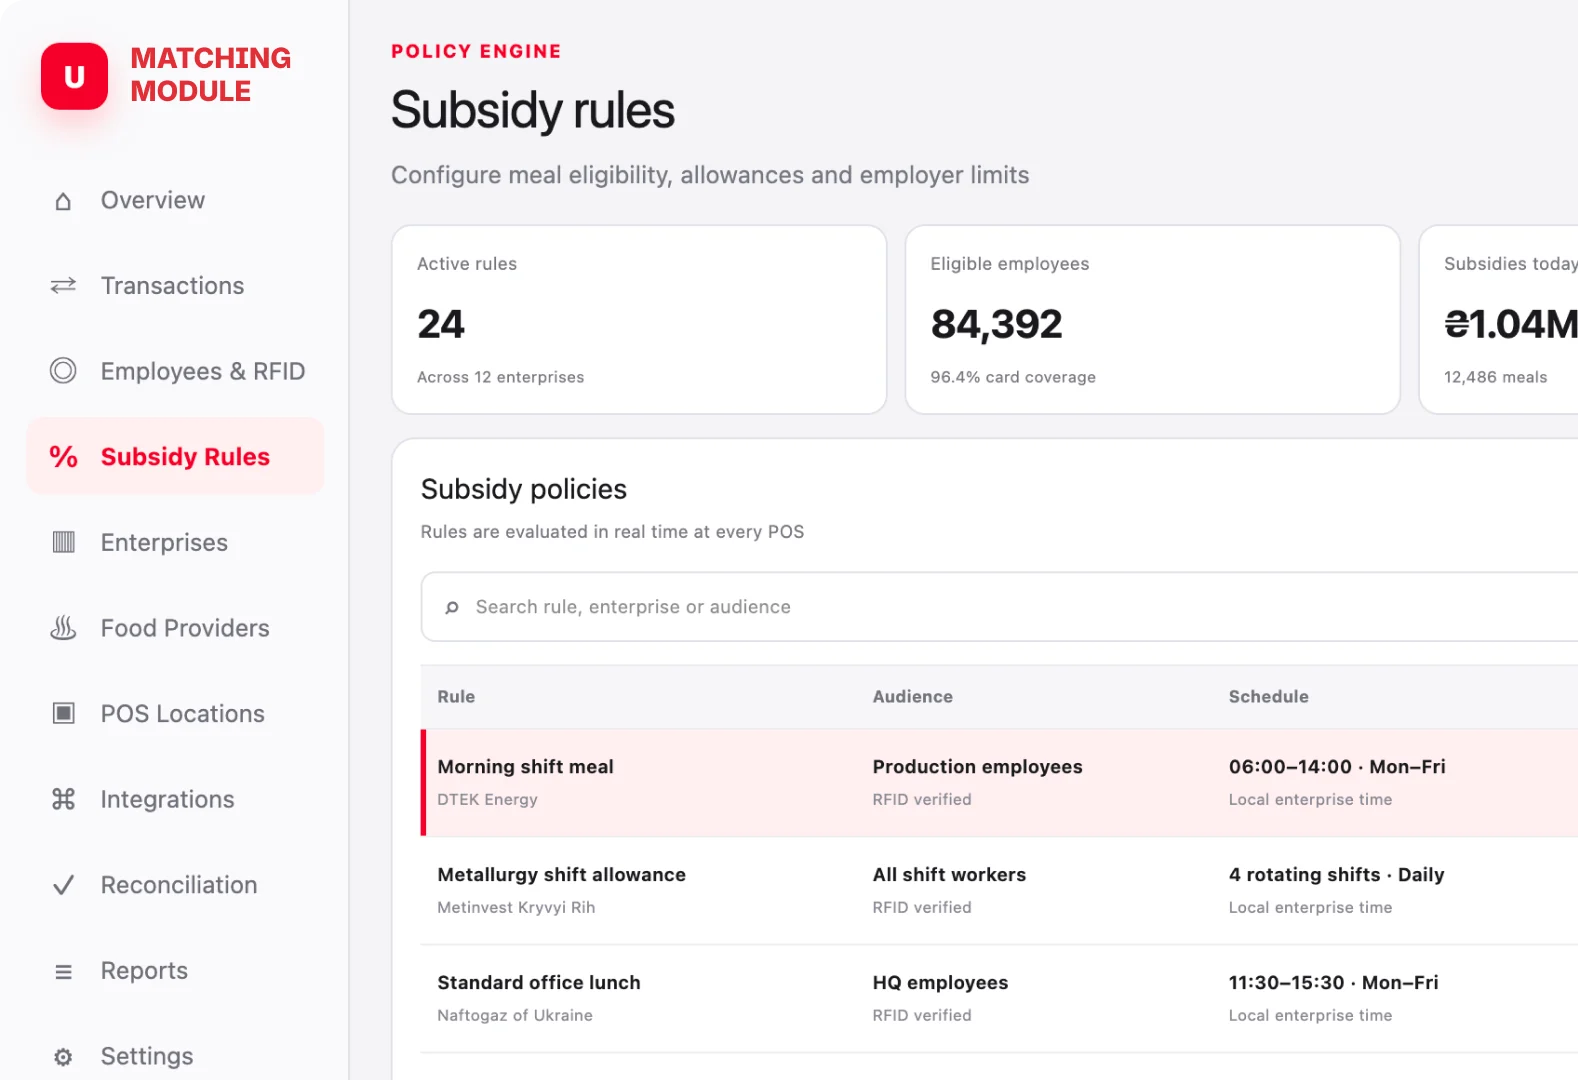The image size is (1578, 1080).
Task: Click the Production employees audience cell
Action: coord(977,767)
